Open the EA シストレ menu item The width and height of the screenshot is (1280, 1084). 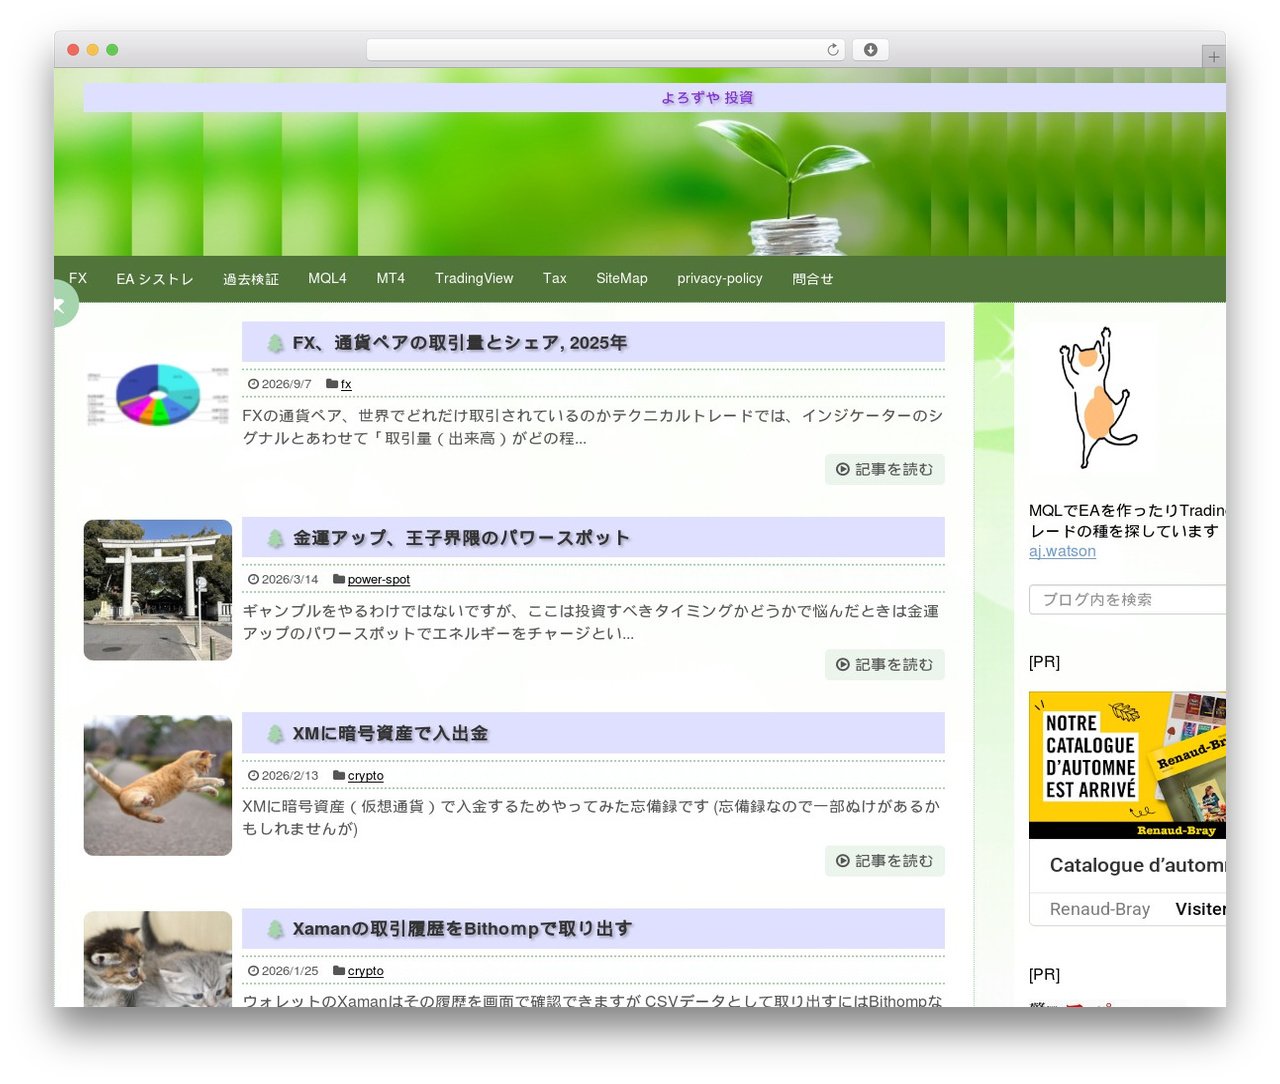(x=155, y=279)
